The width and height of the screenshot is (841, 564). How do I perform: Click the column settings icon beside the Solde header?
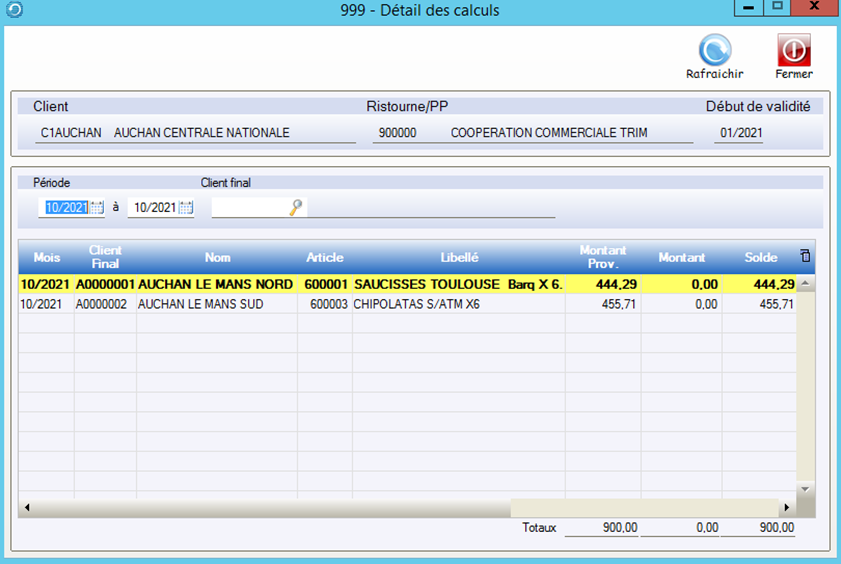pos(806,257)
